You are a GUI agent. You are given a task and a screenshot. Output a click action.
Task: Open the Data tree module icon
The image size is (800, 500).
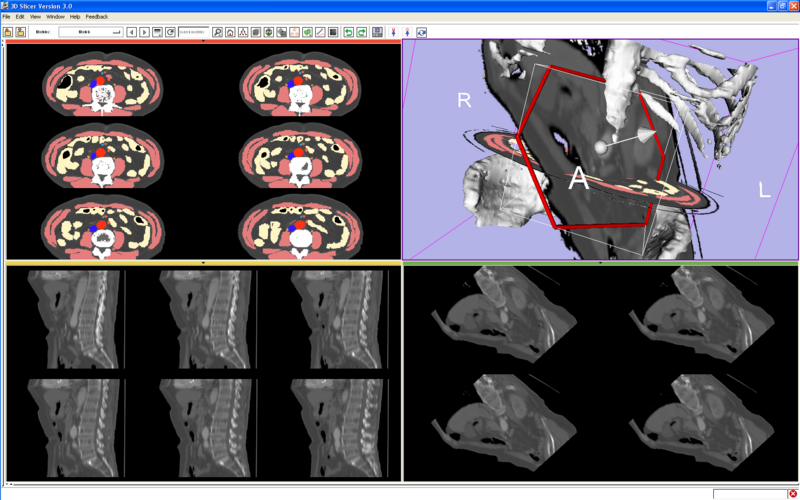(243, 32)
